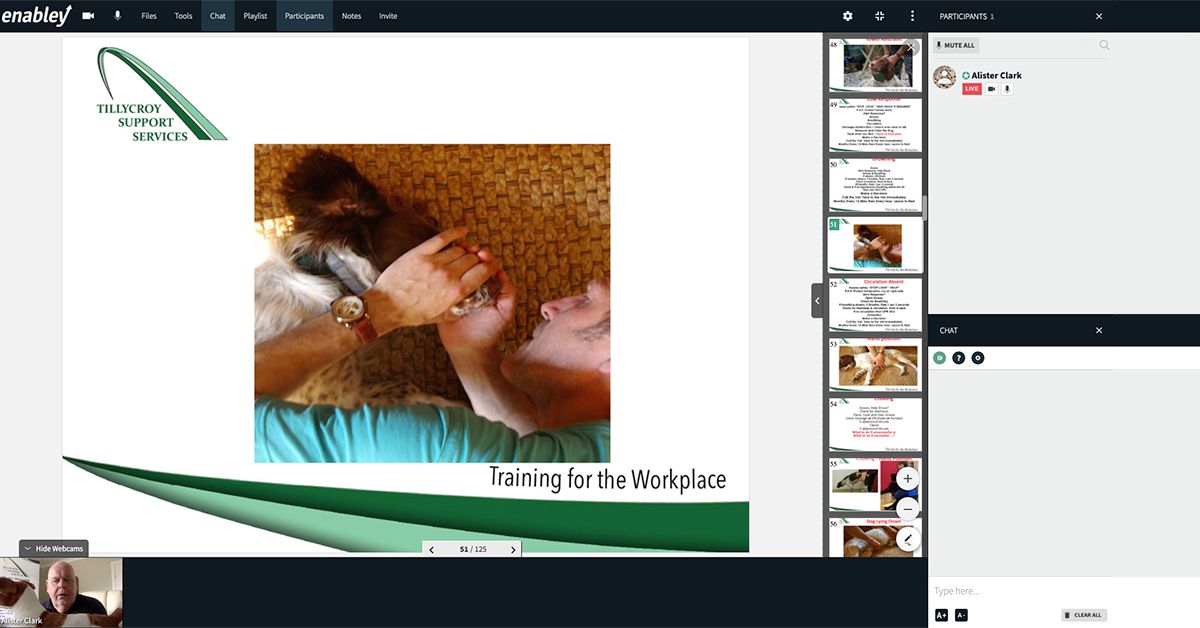This screenshot has width=1200, height=628.
Task: Toggle Alister Clark's webcam icon
Action: click(x=992, y=89)
